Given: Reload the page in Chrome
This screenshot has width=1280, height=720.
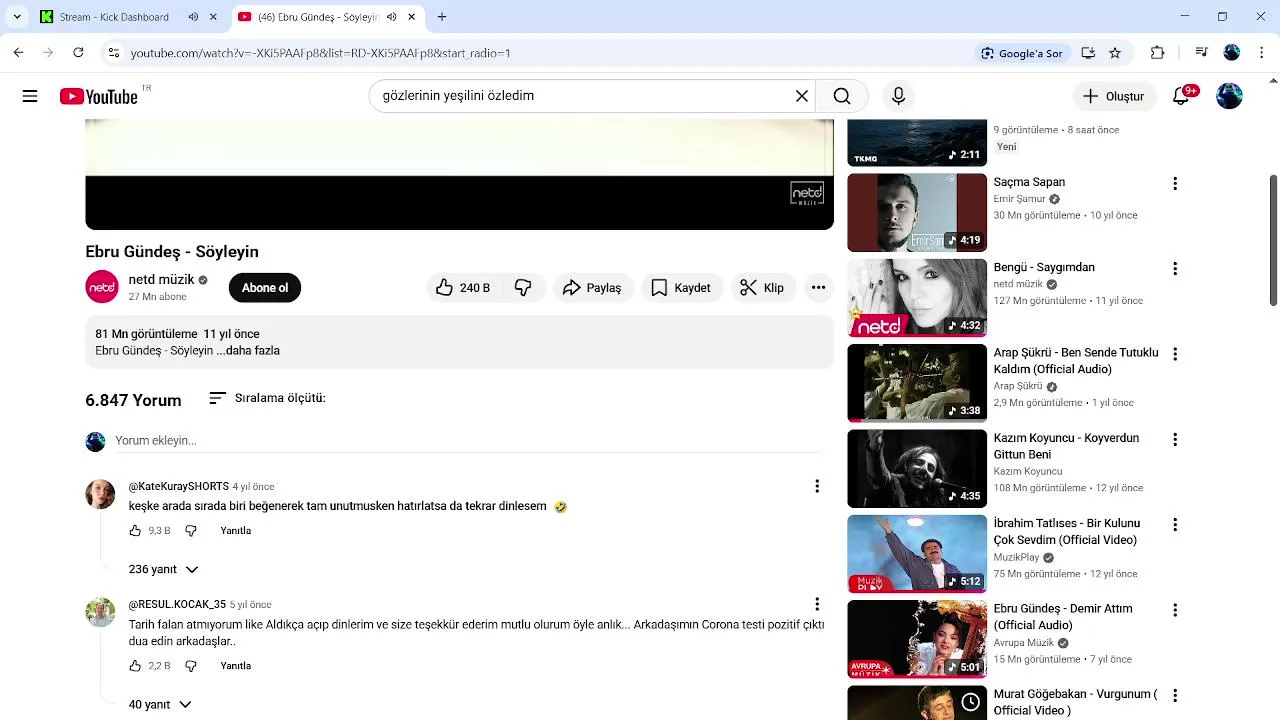Looking at the screenshot, I should (78, 53).
